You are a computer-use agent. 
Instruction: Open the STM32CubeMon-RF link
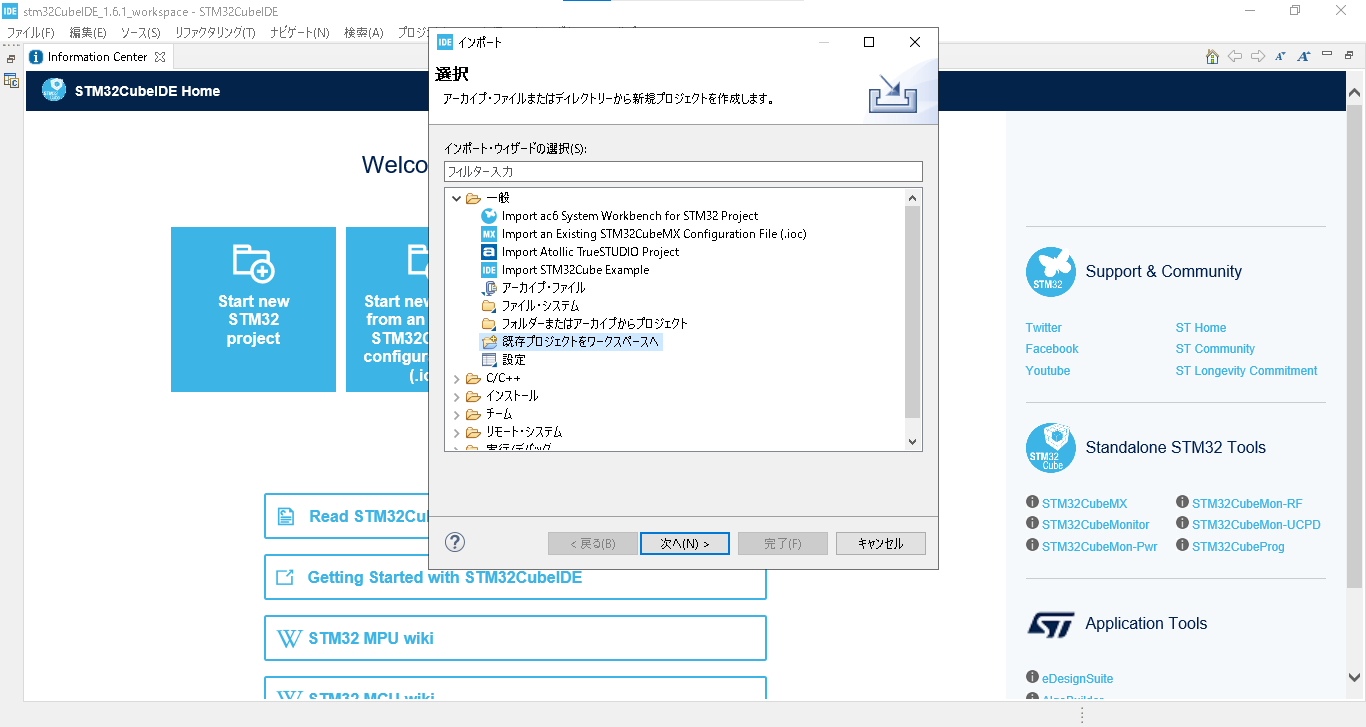(x=1247, y=504)
